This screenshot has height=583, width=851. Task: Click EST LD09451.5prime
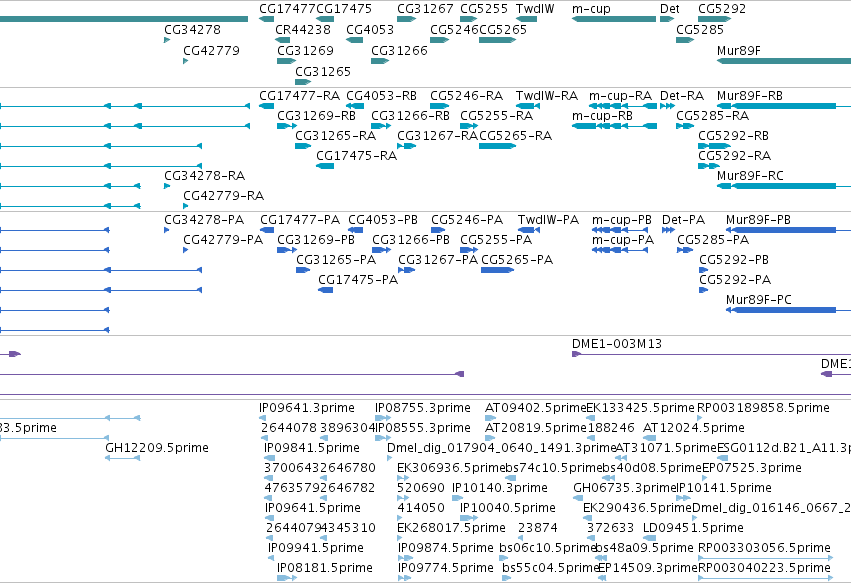coord(650,538)
